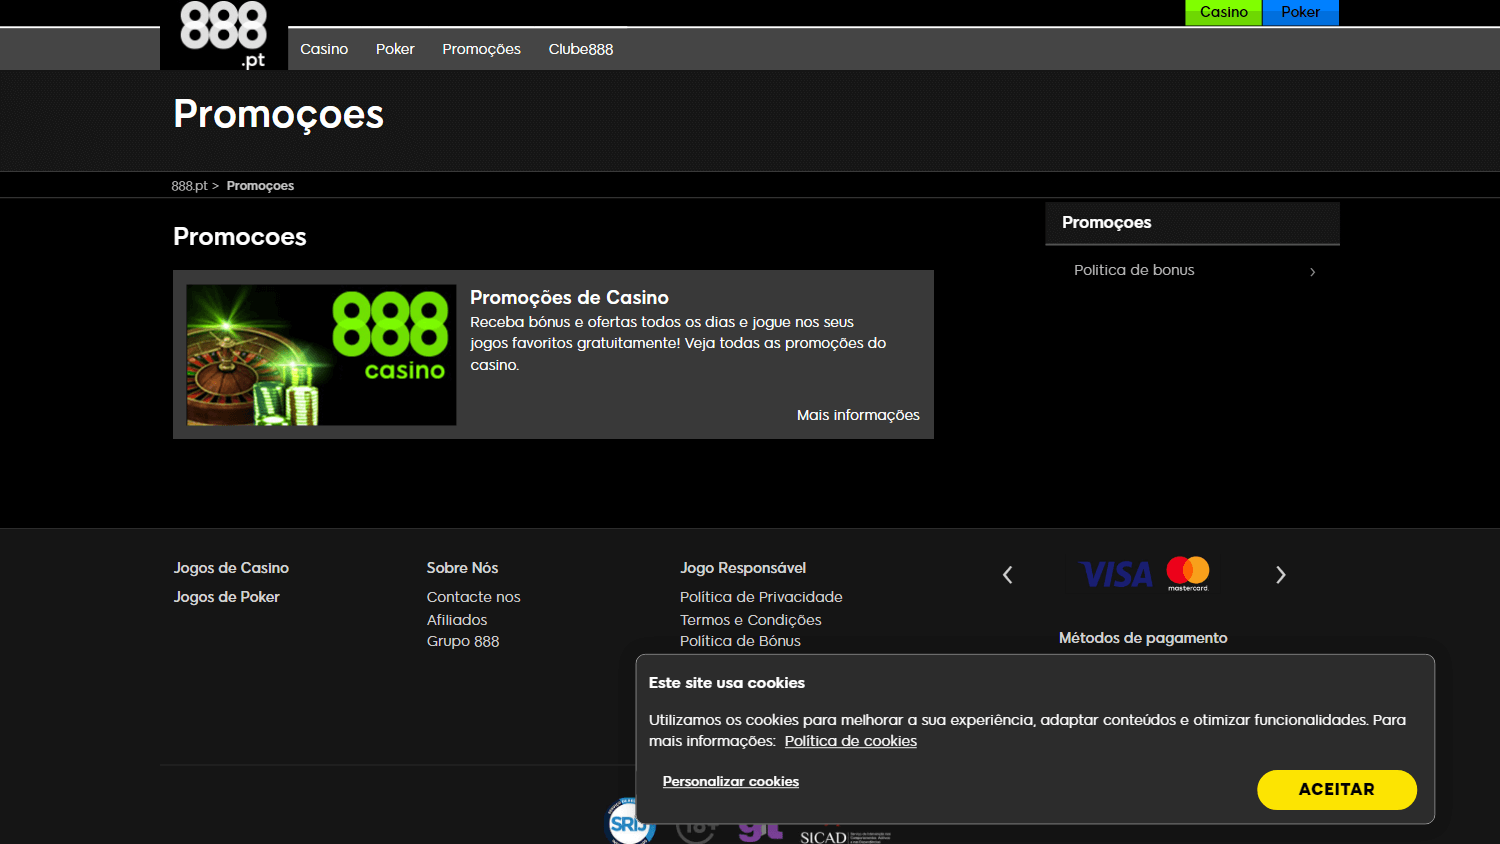1500x844 pixels.
Task: Open Jogo Responsável footer link
Action: (743, 568)
